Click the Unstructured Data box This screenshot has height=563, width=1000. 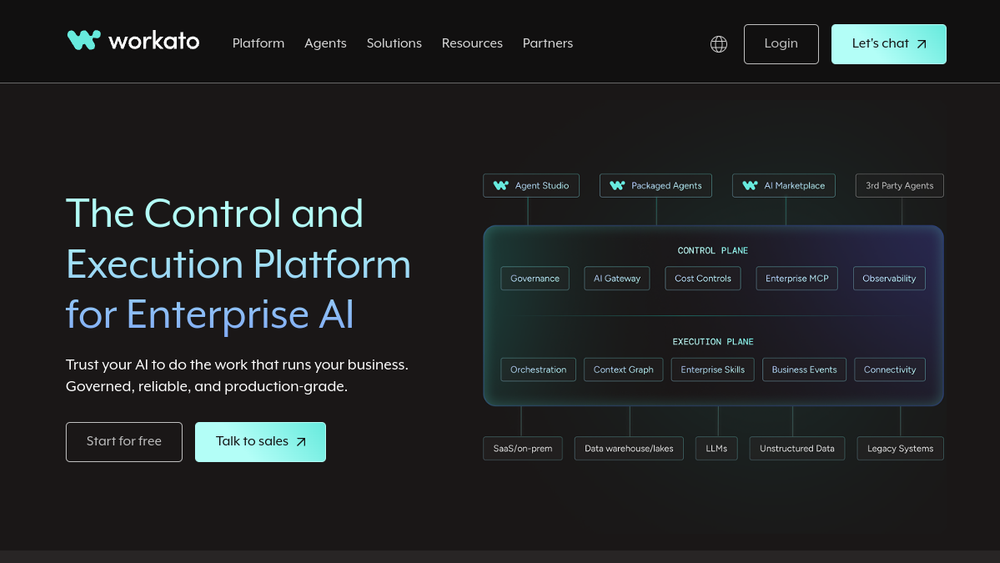click(x=797, y=448)
